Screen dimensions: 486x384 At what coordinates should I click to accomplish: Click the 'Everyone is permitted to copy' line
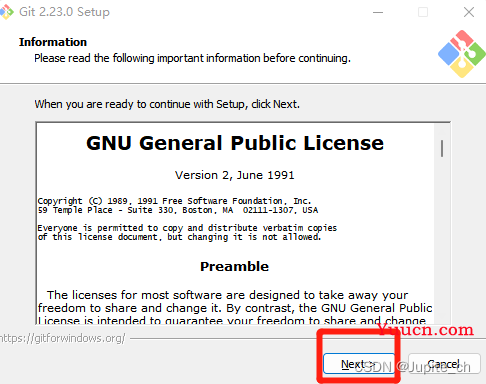(187, 228)
